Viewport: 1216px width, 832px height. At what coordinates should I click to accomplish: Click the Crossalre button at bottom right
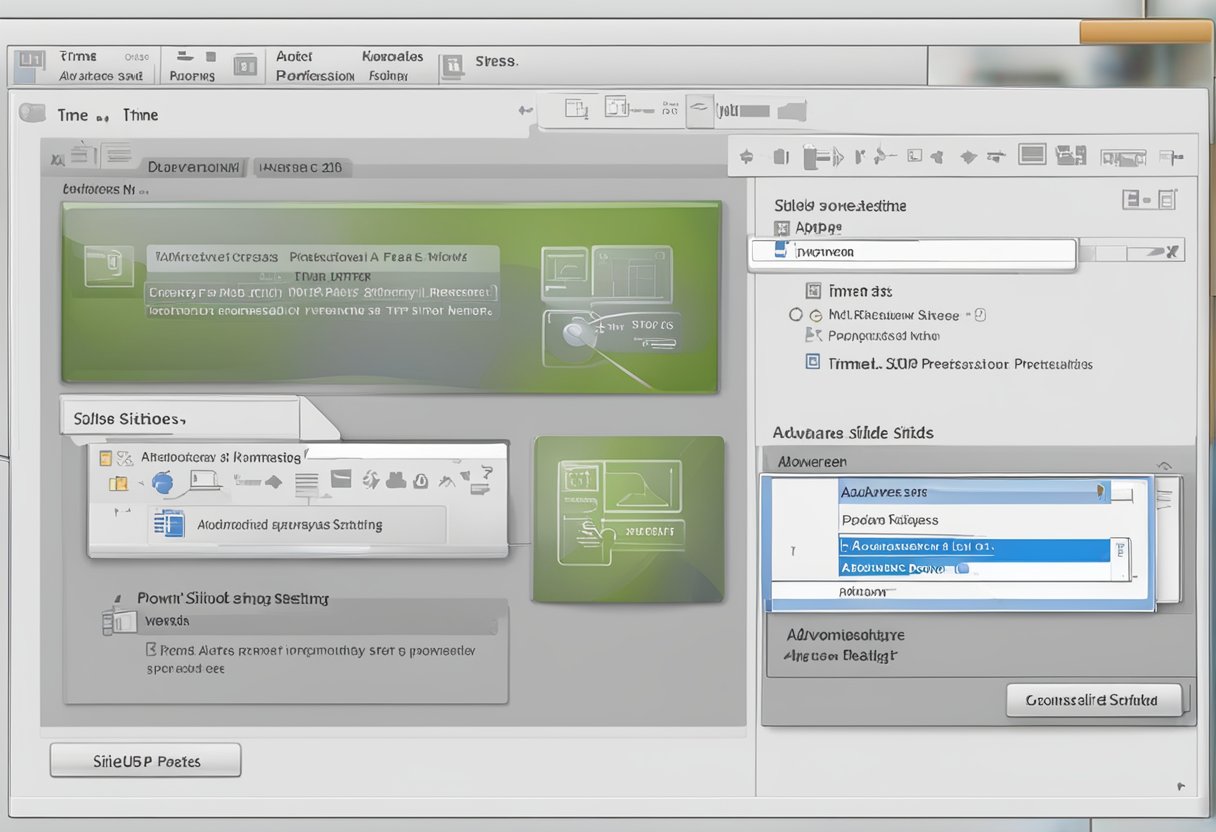point(1095,700)
